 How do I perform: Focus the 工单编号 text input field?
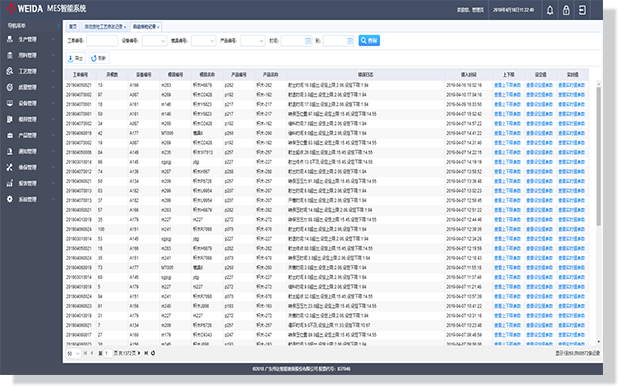pos(102,41)
